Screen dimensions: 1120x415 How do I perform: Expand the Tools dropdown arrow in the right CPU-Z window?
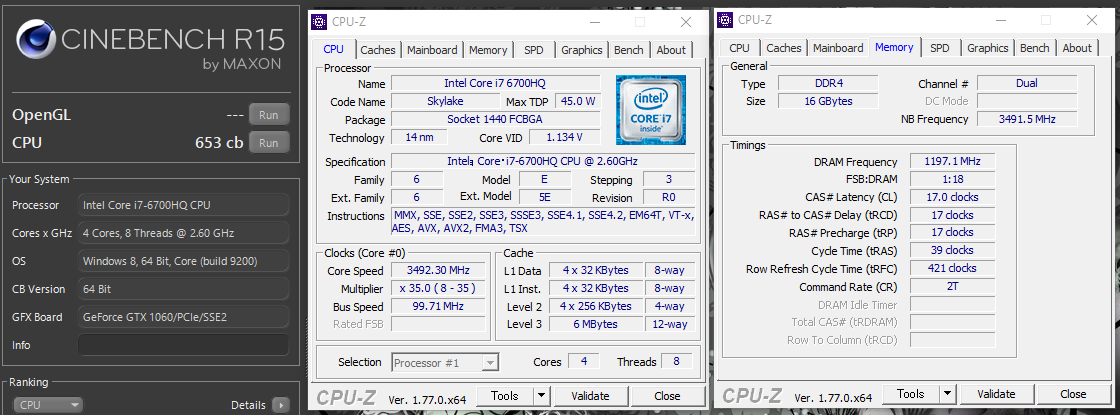coord(945,395)
